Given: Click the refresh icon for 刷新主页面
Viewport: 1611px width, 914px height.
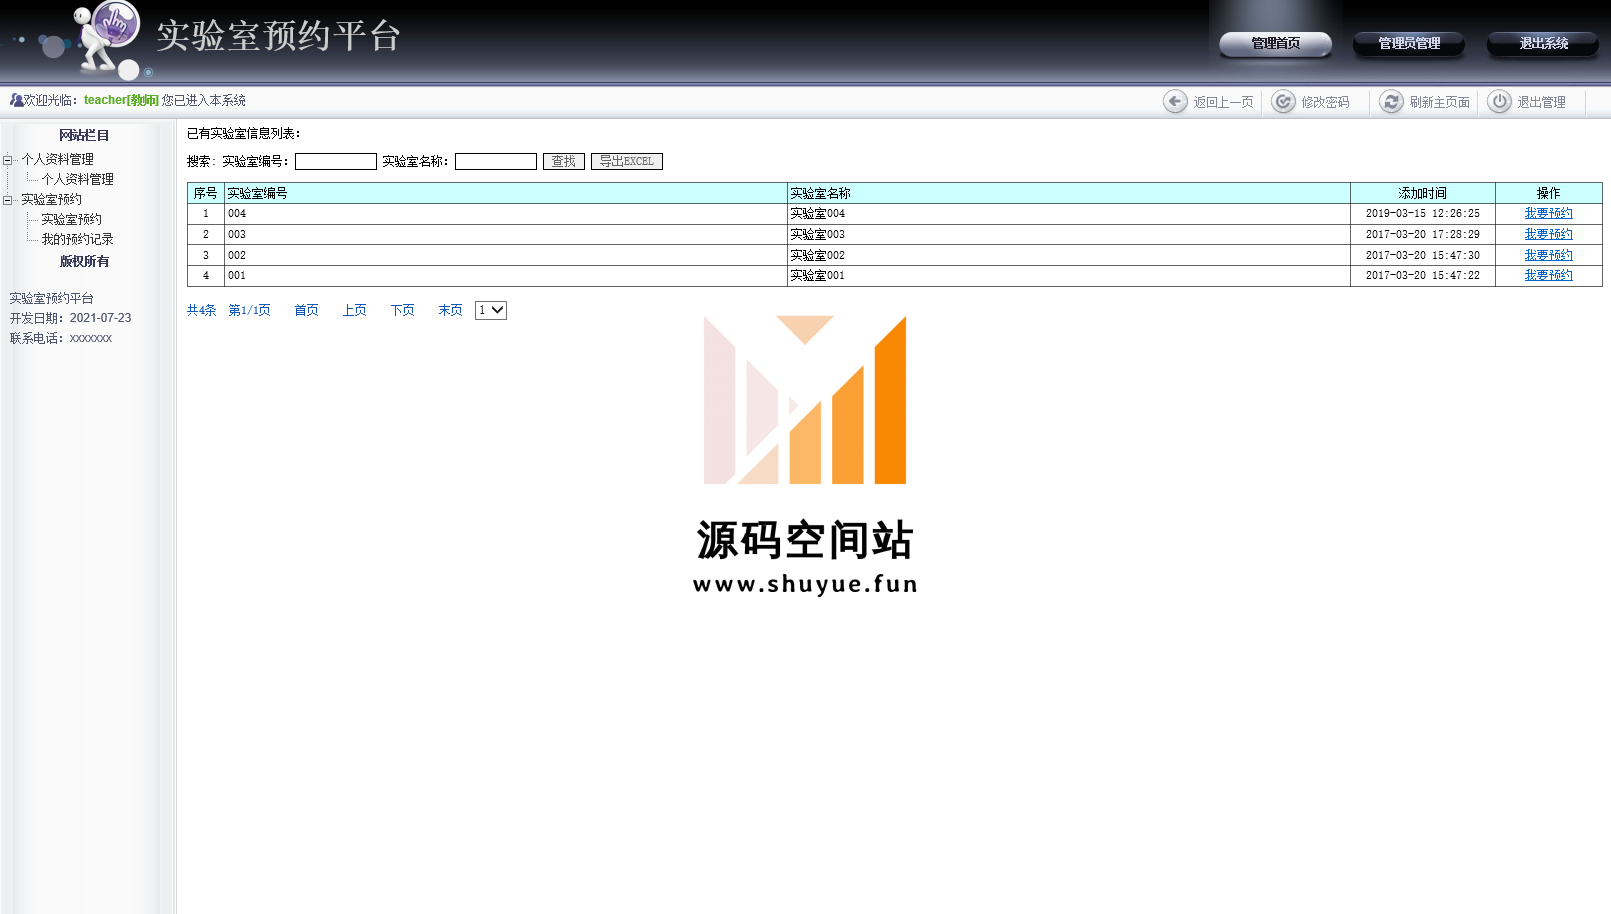Looking at the screenshot, I should [x=1391, y=101].
